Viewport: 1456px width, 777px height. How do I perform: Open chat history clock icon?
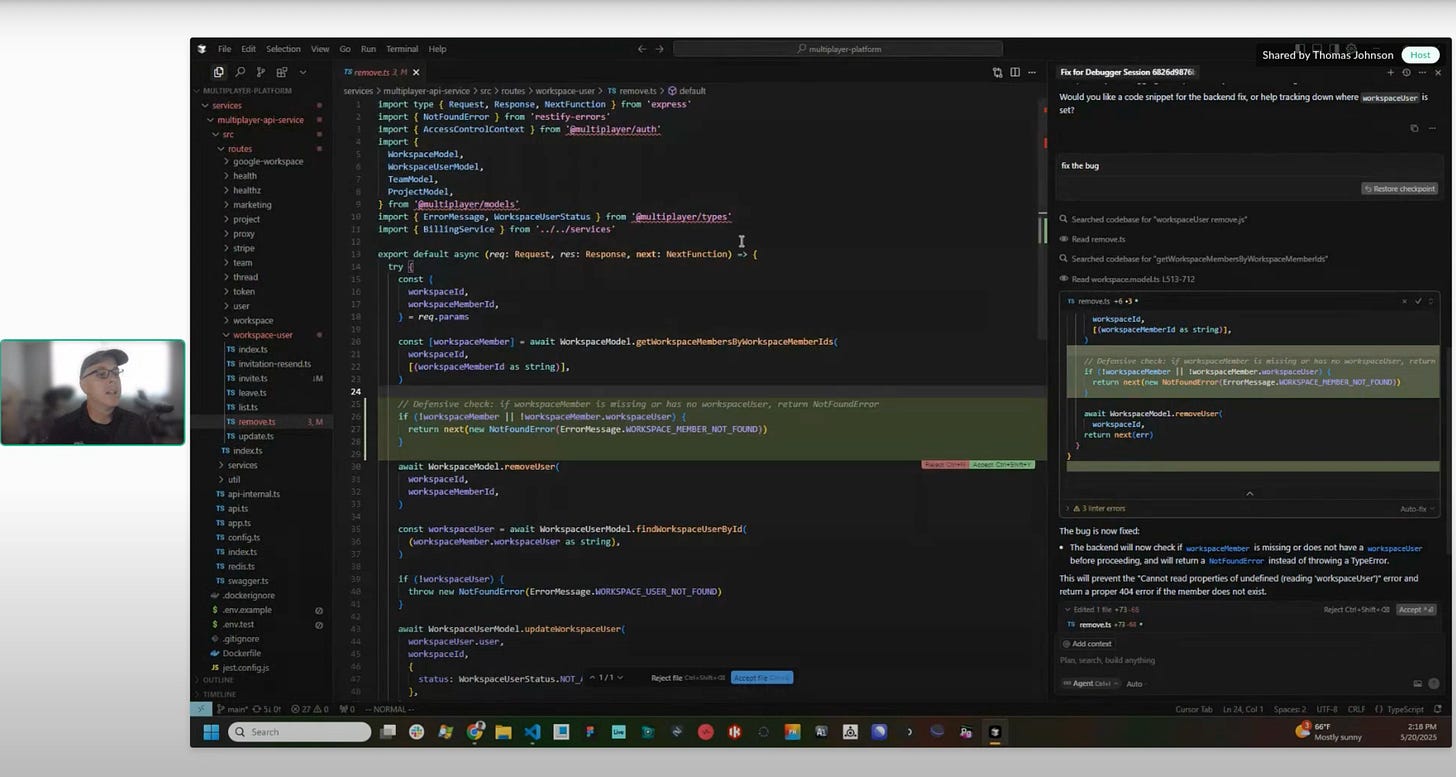(x=1406, y=72)
